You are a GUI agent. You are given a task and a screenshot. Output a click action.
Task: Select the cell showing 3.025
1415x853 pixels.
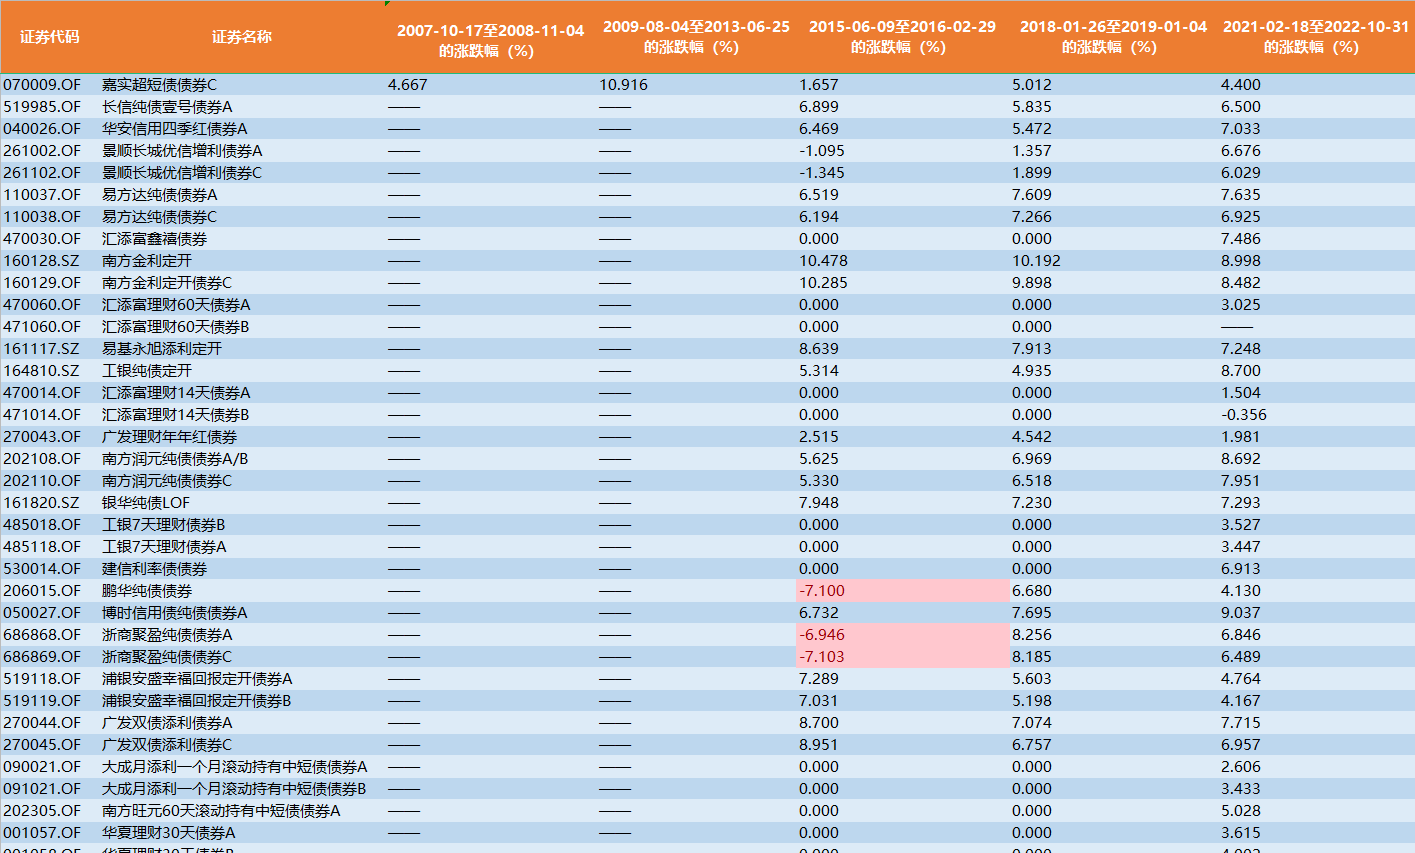point(1240,305)
